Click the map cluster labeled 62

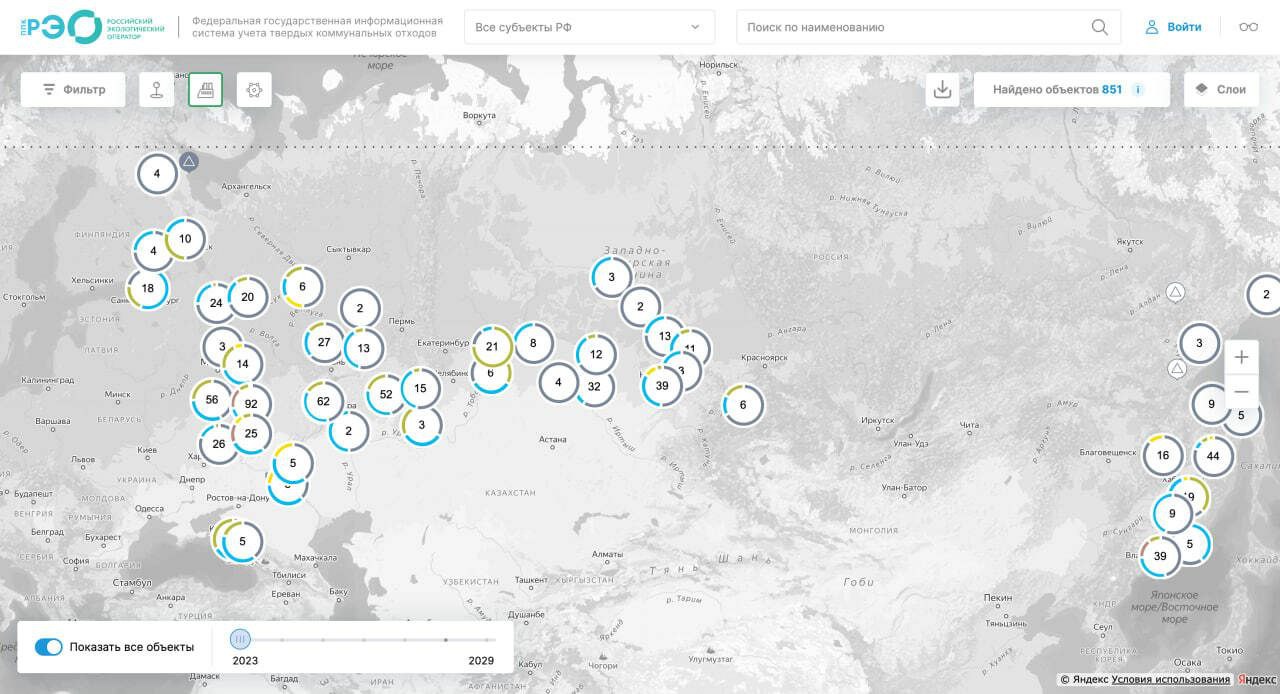[323, 402]
